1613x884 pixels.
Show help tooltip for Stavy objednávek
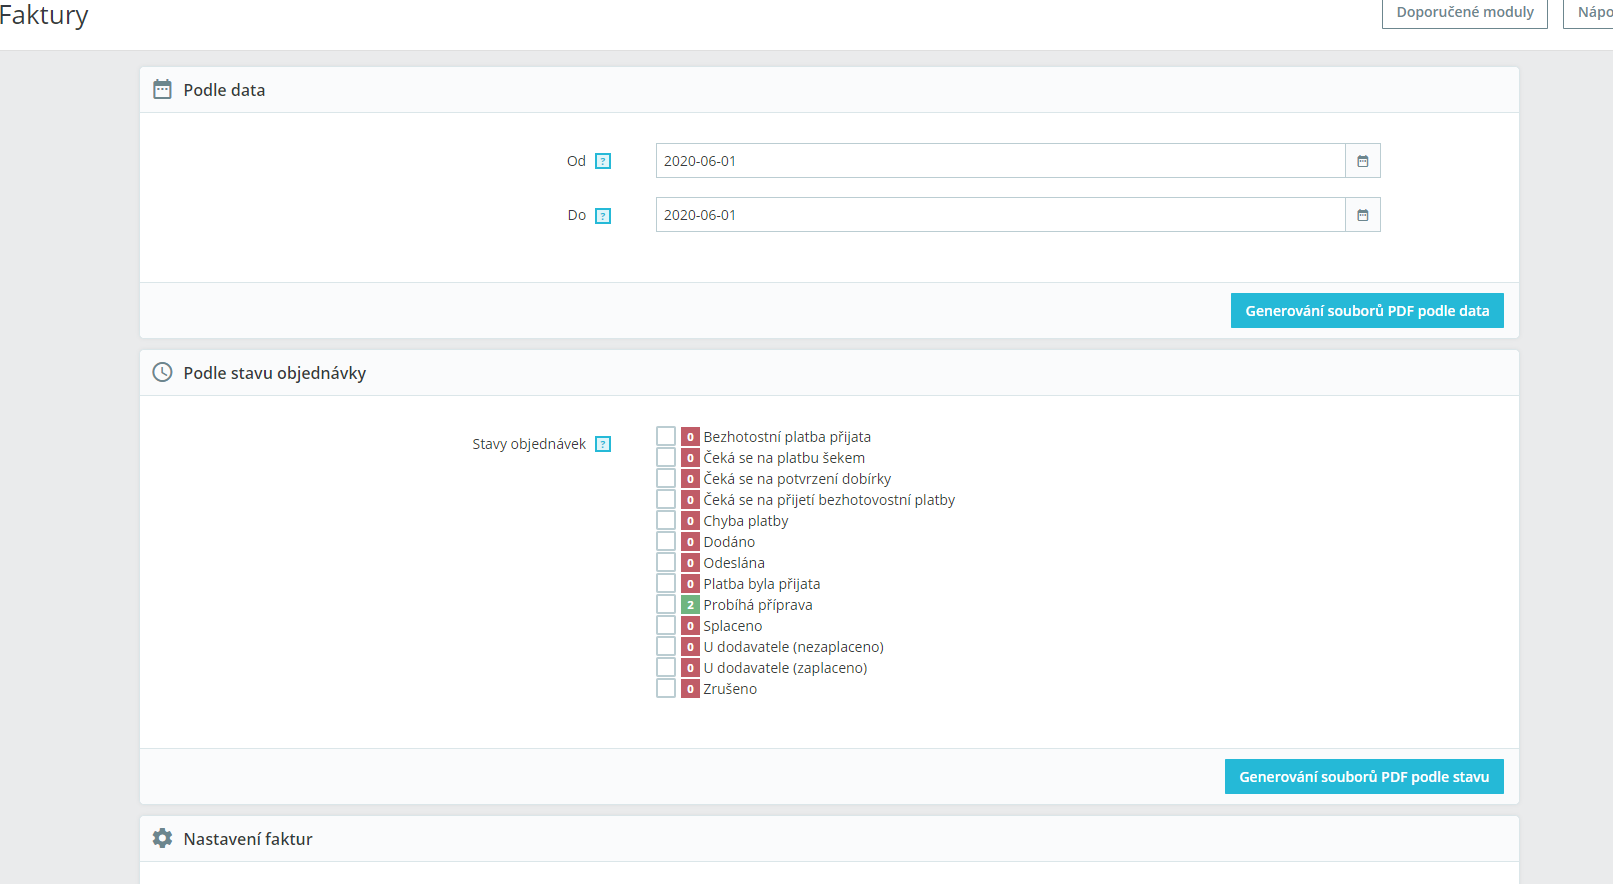tap(603, 444)
